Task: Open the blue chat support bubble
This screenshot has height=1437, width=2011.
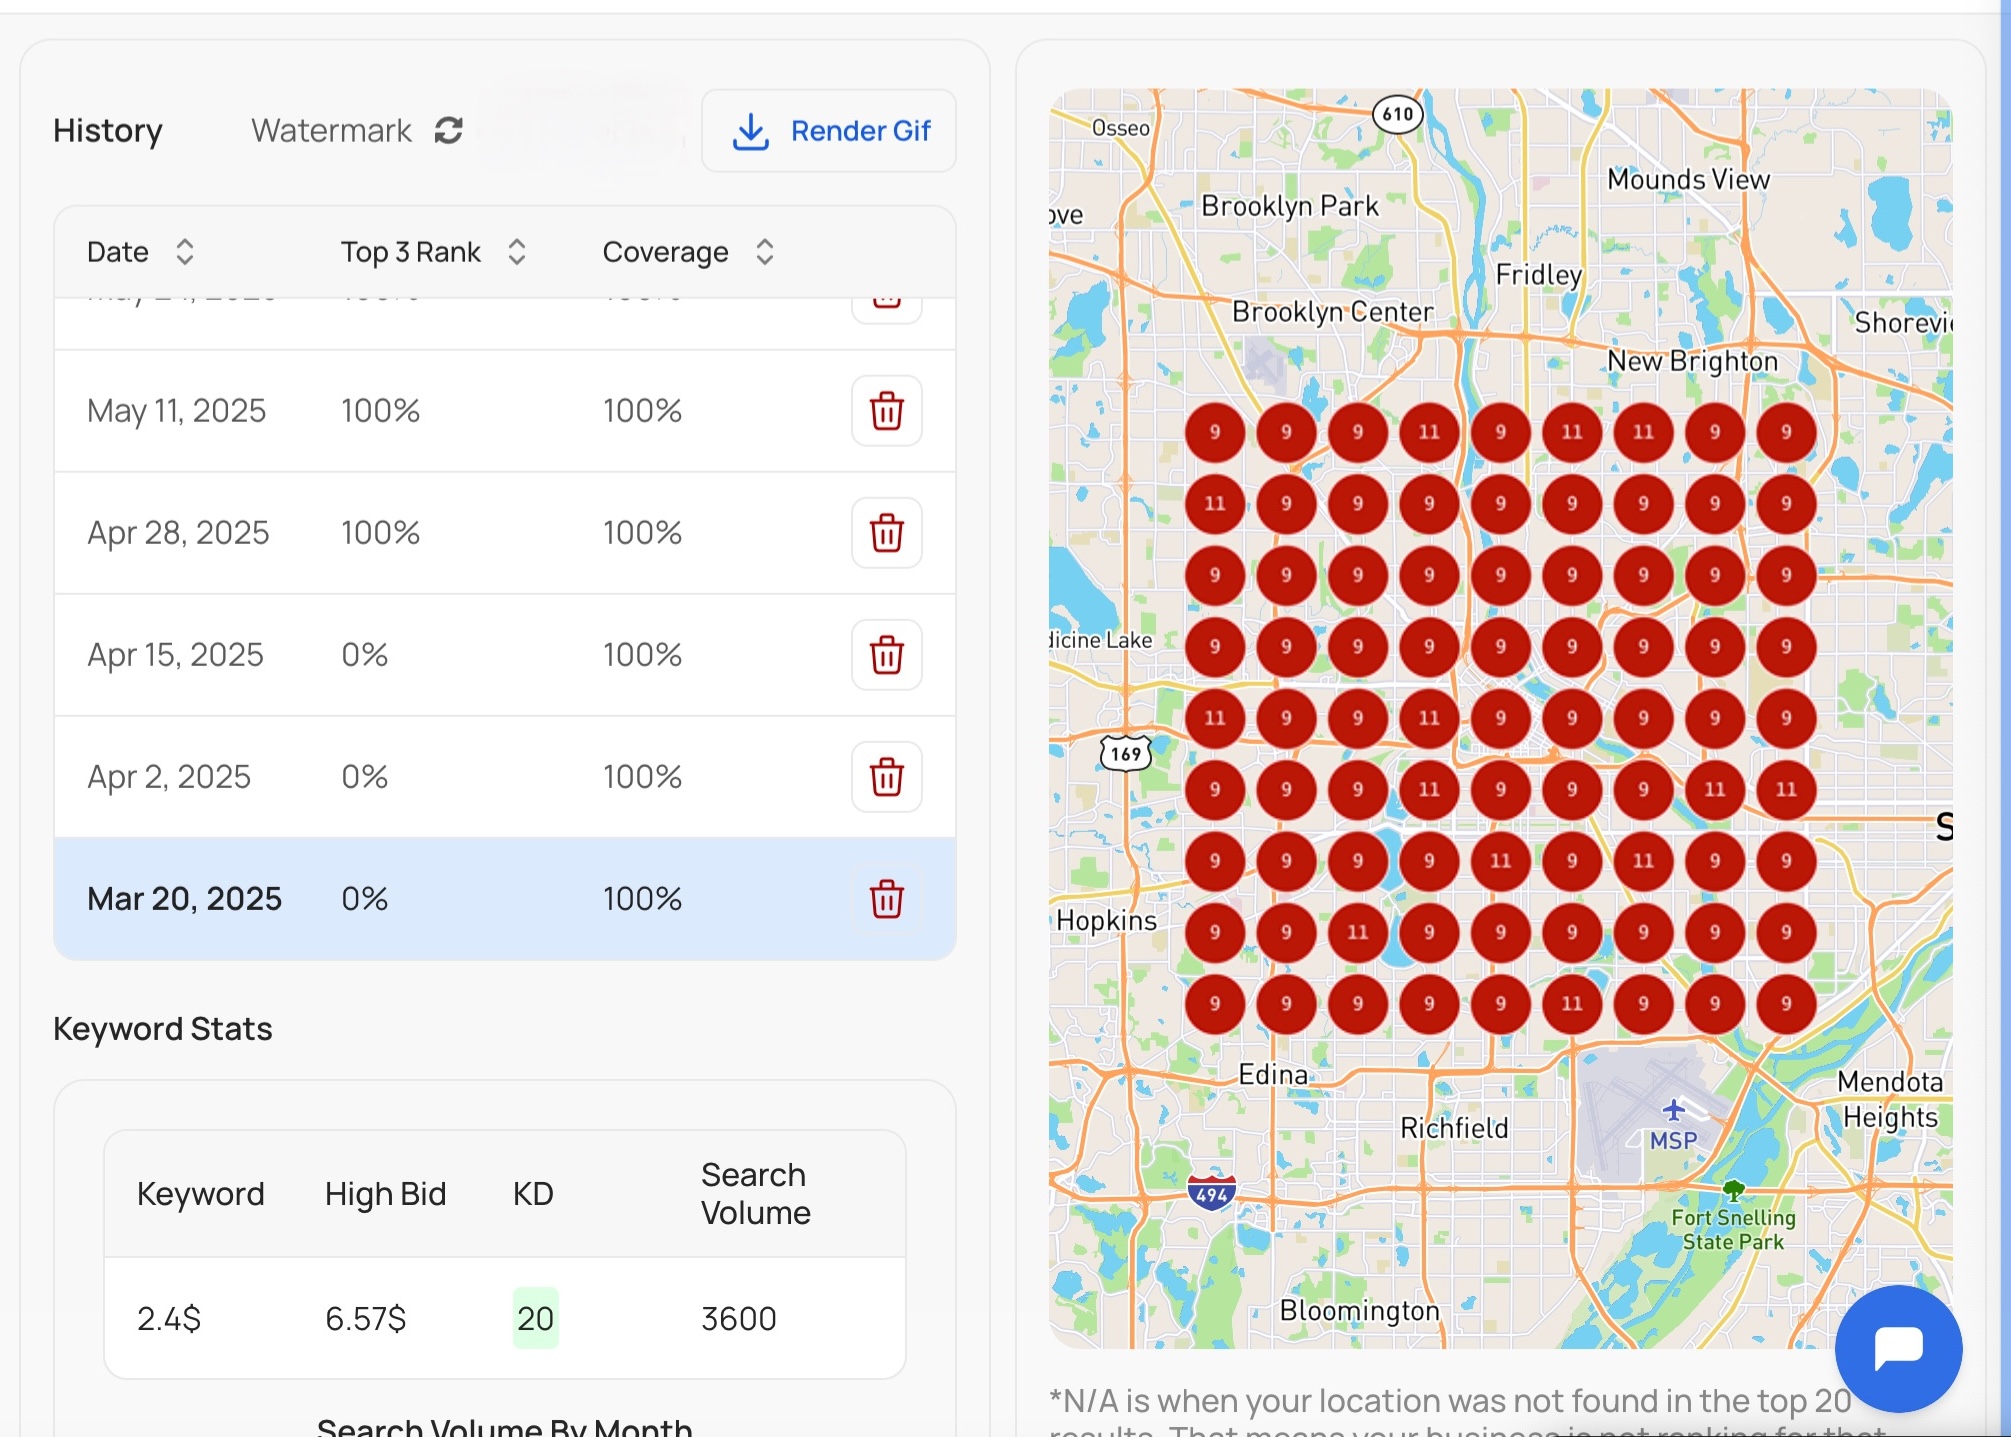Action: point(1897,1347)
